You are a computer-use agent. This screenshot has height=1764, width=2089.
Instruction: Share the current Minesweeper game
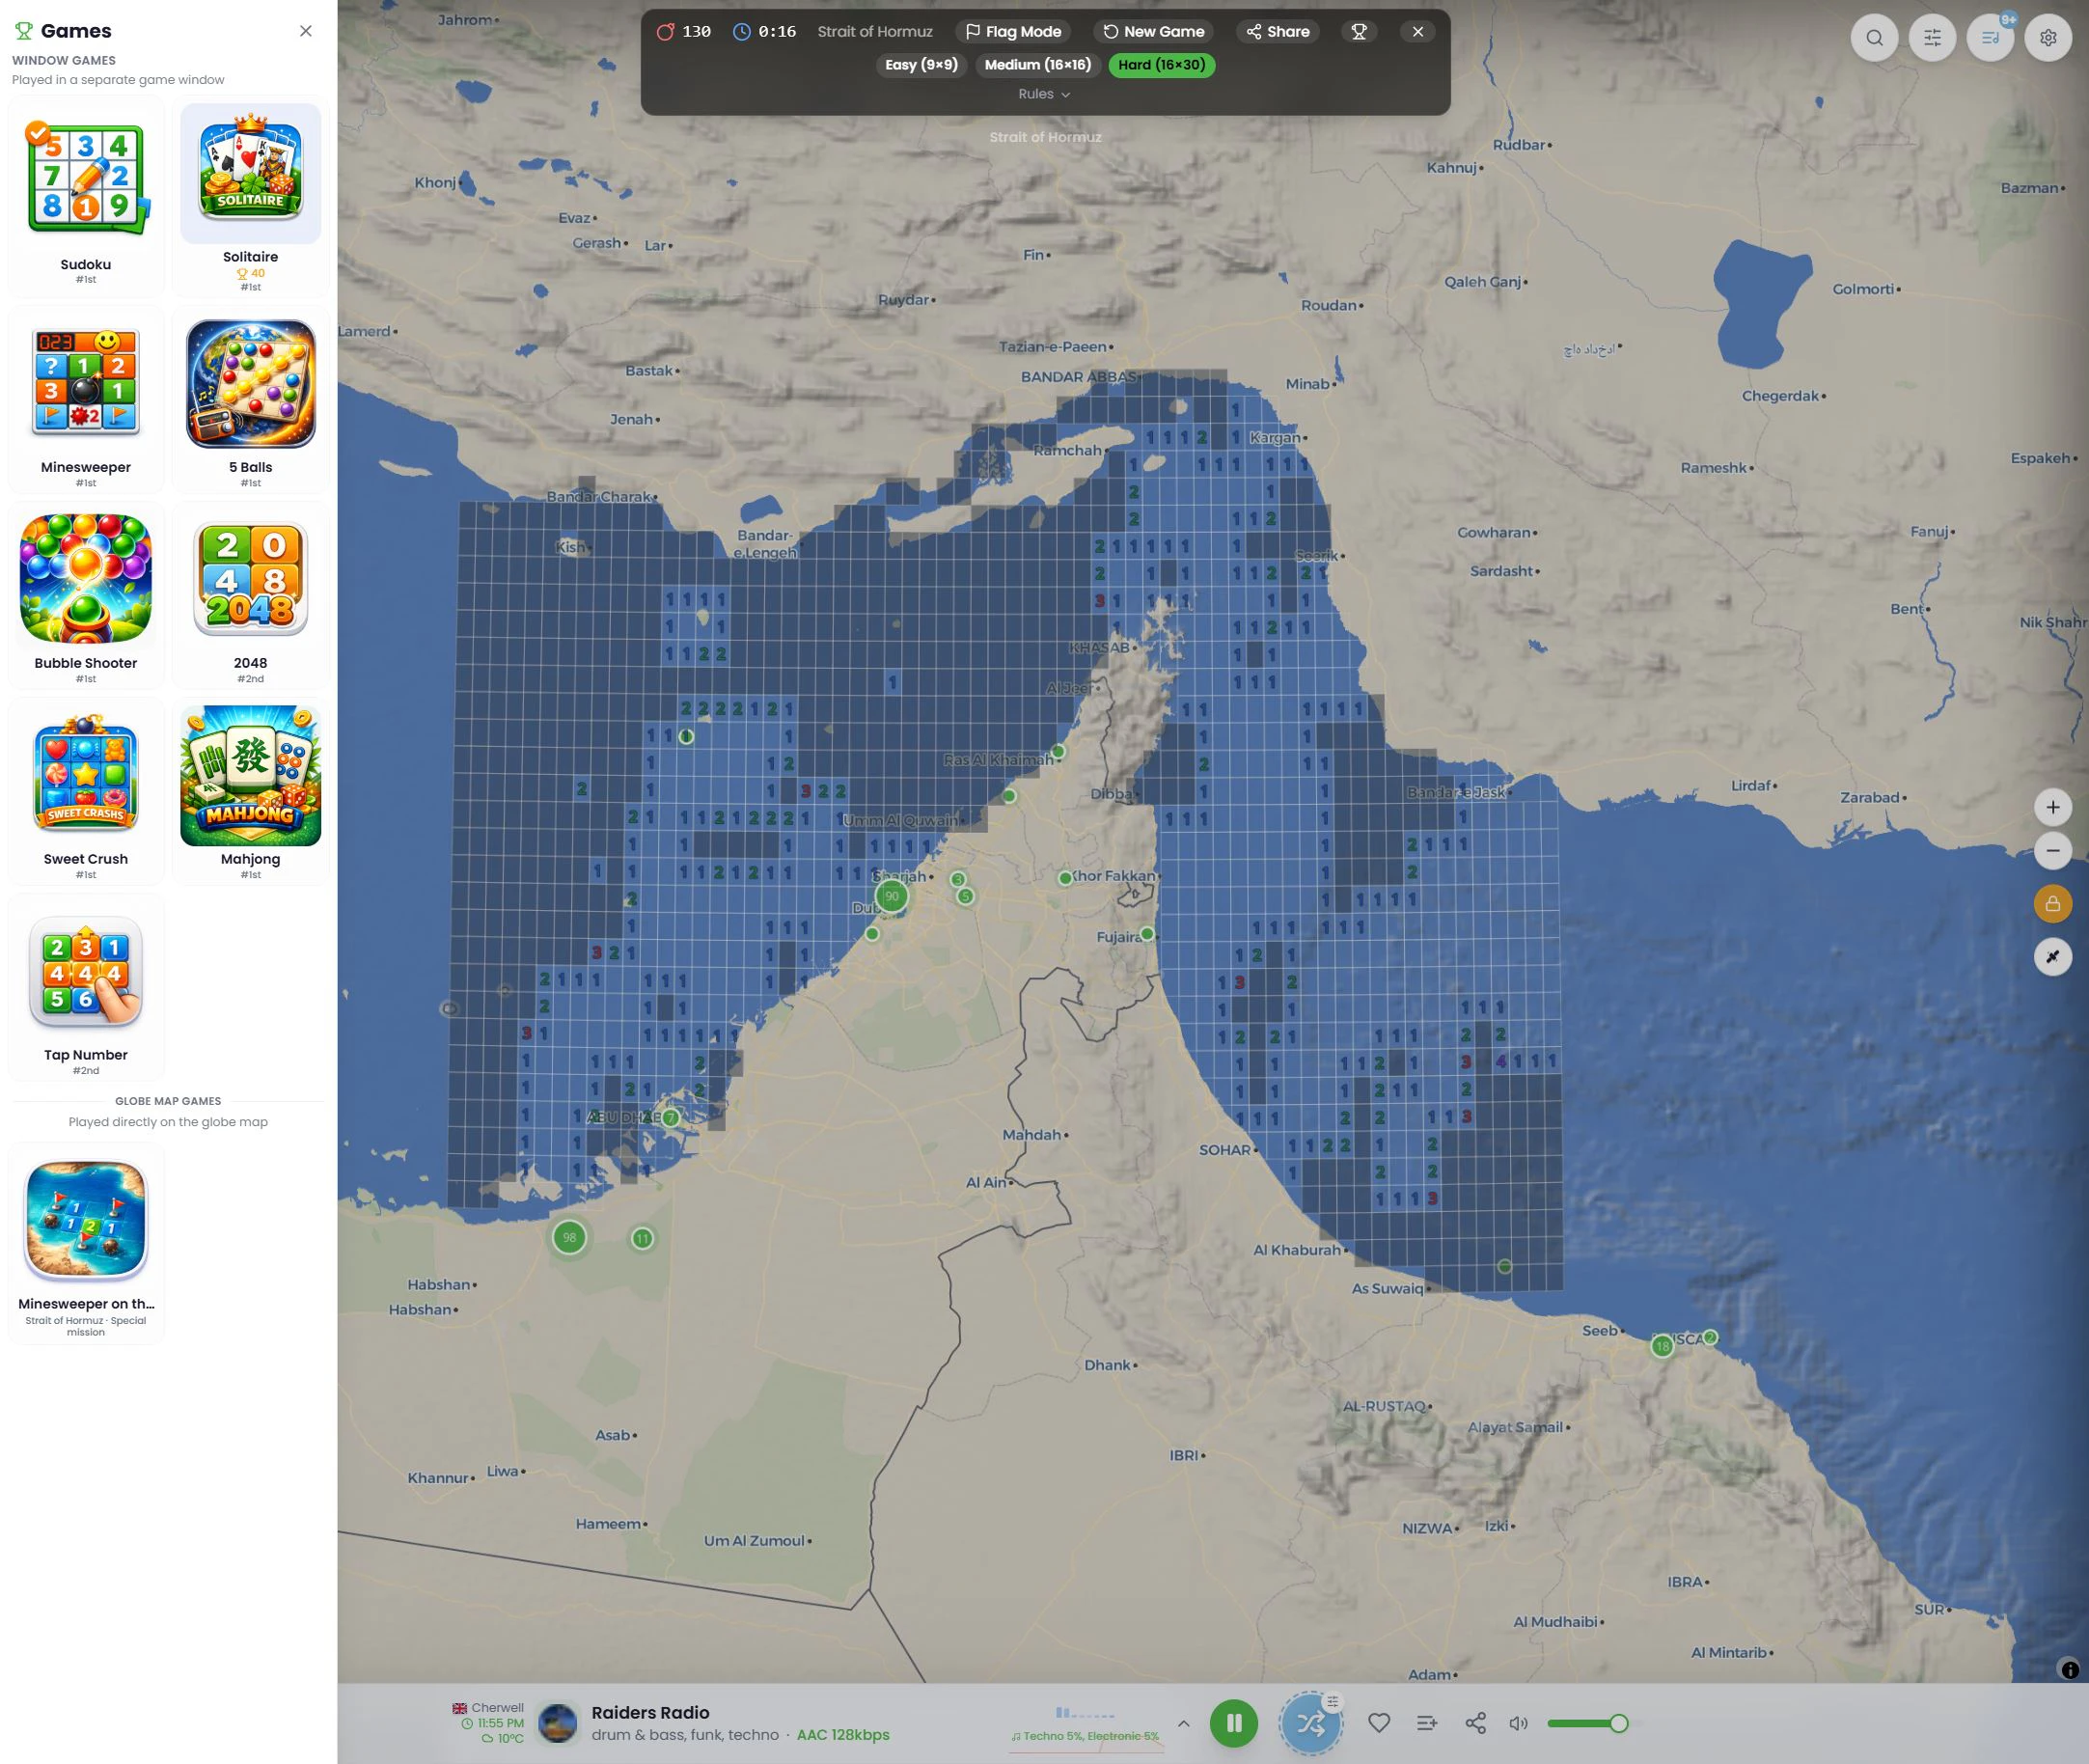[1277, 31]
